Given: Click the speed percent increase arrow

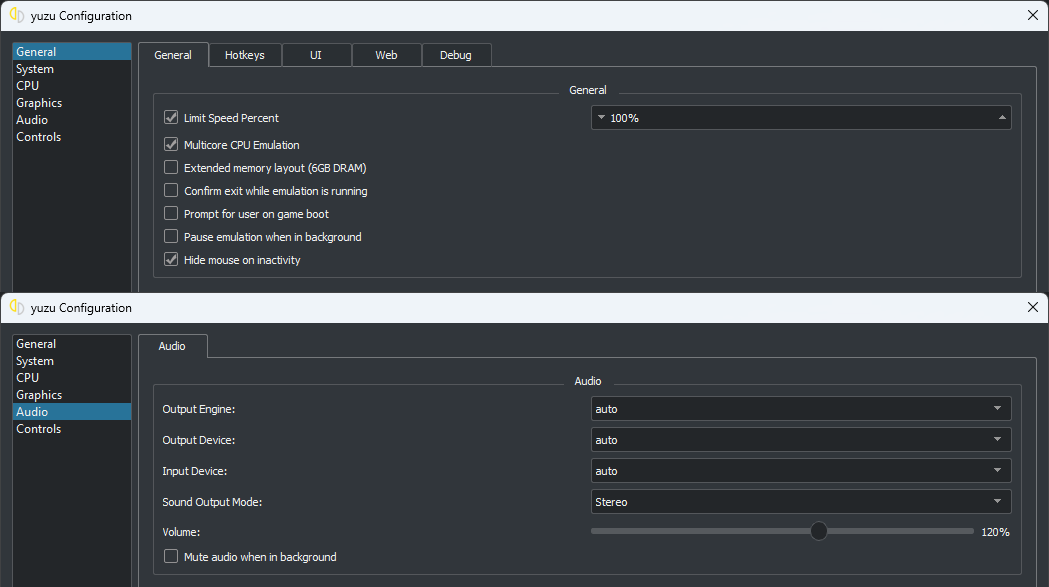Looking at the screenshot, I should pyautogui.click(x=1002, y=118).
